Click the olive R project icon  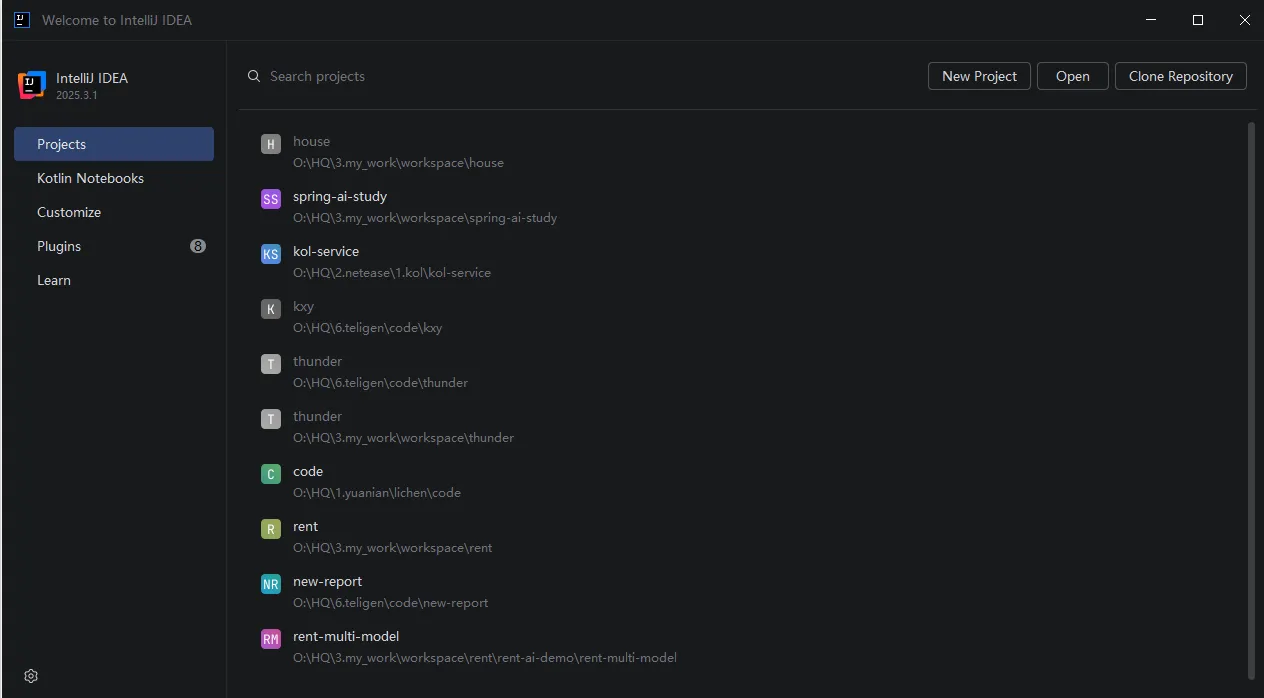tap(271, 529)
